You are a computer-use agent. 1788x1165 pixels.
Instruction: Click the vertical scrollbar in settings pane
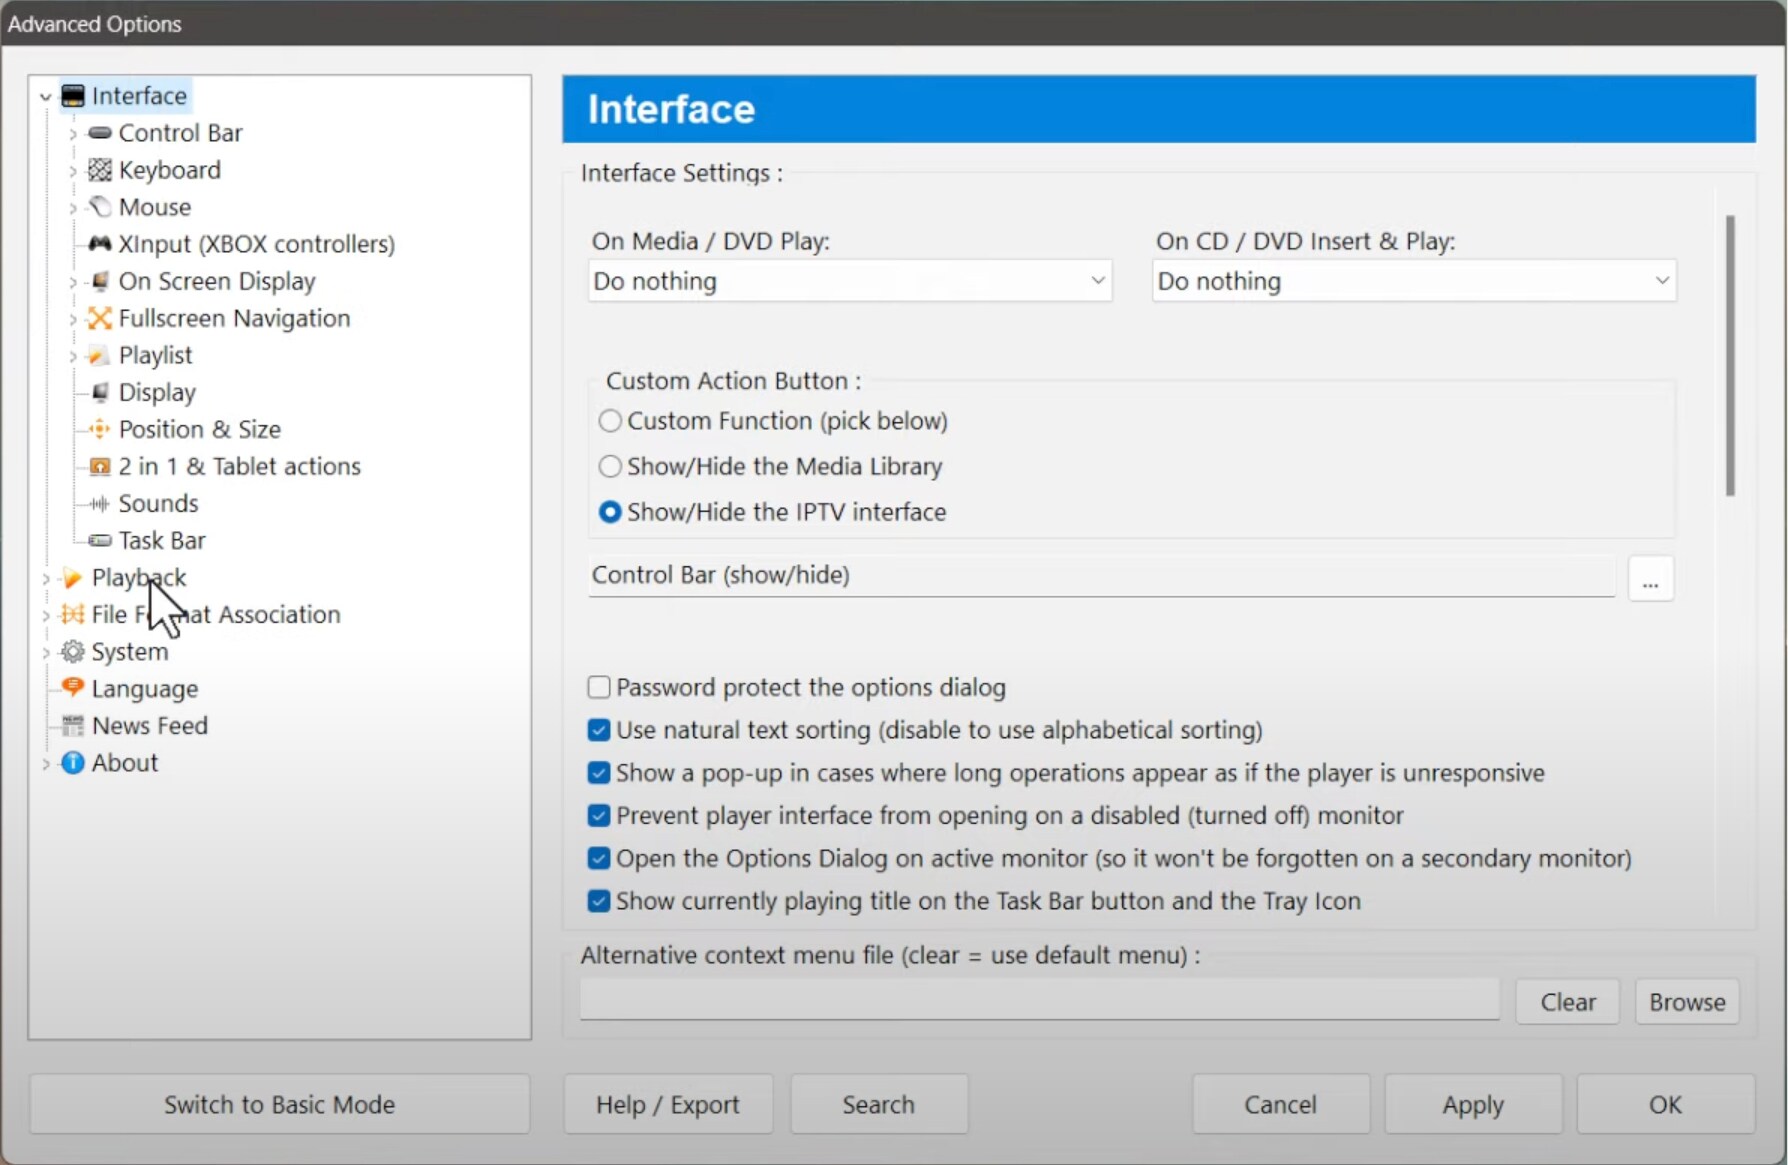point(1730,355)
